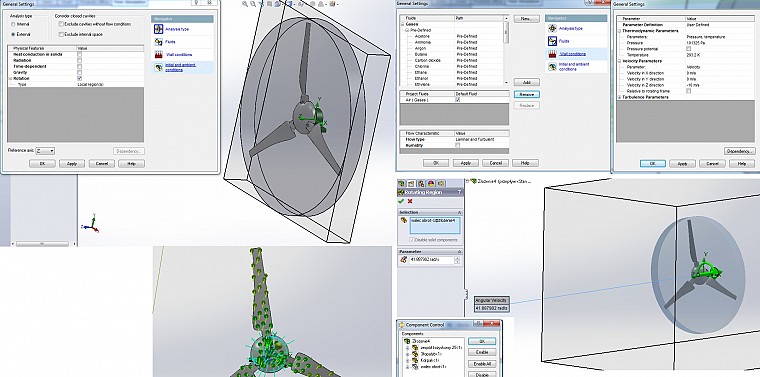Open first Feature Manager tab above Rotating Region

pyautogui.click(x=401, y=184)
